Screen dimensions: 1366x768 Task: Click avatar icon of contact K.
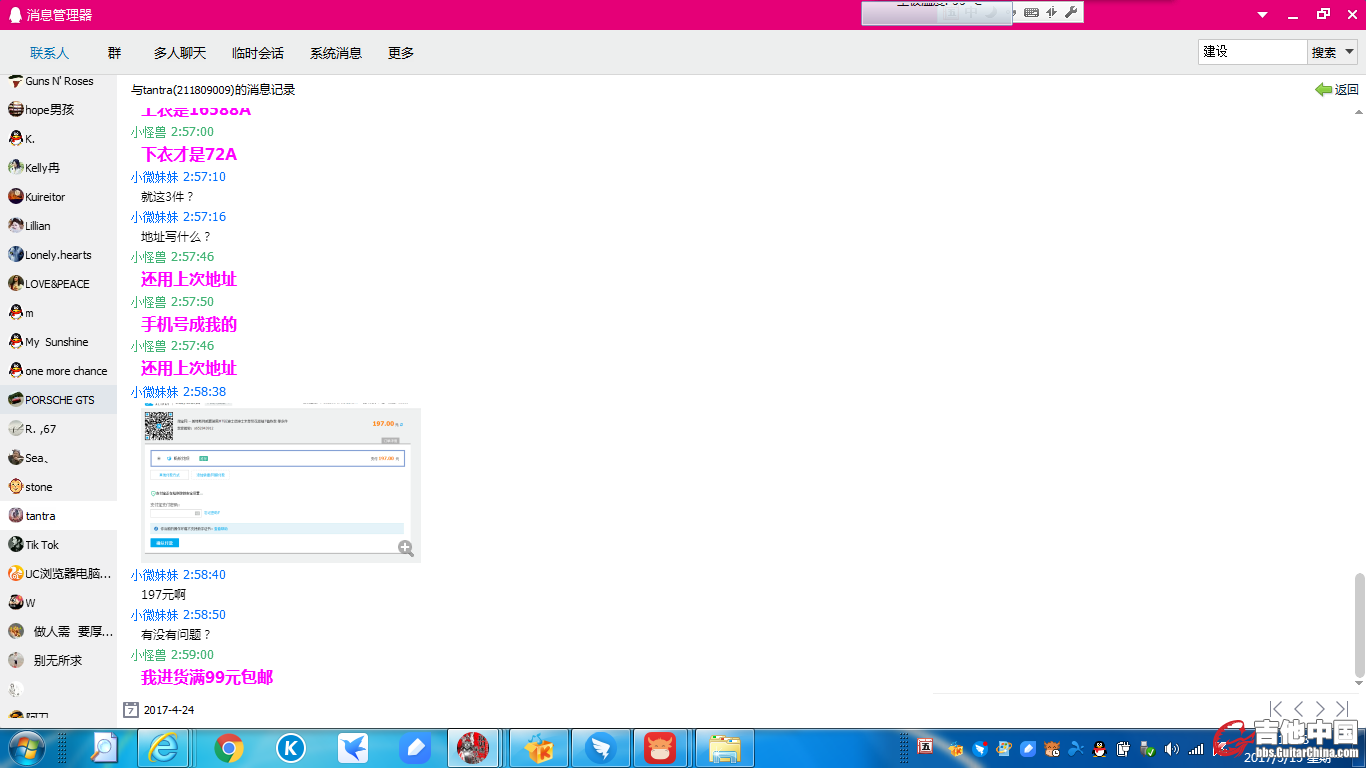coord(16,139)
